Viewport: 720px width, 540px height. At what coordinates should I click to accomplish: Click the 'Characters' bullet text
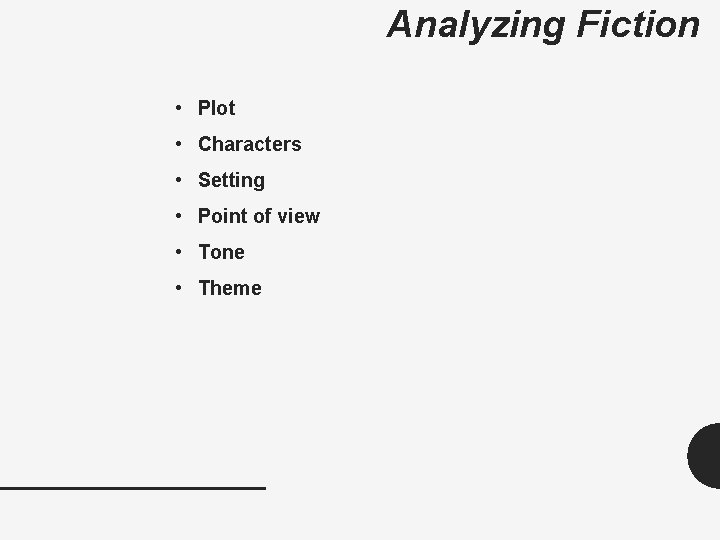(250, 144)
